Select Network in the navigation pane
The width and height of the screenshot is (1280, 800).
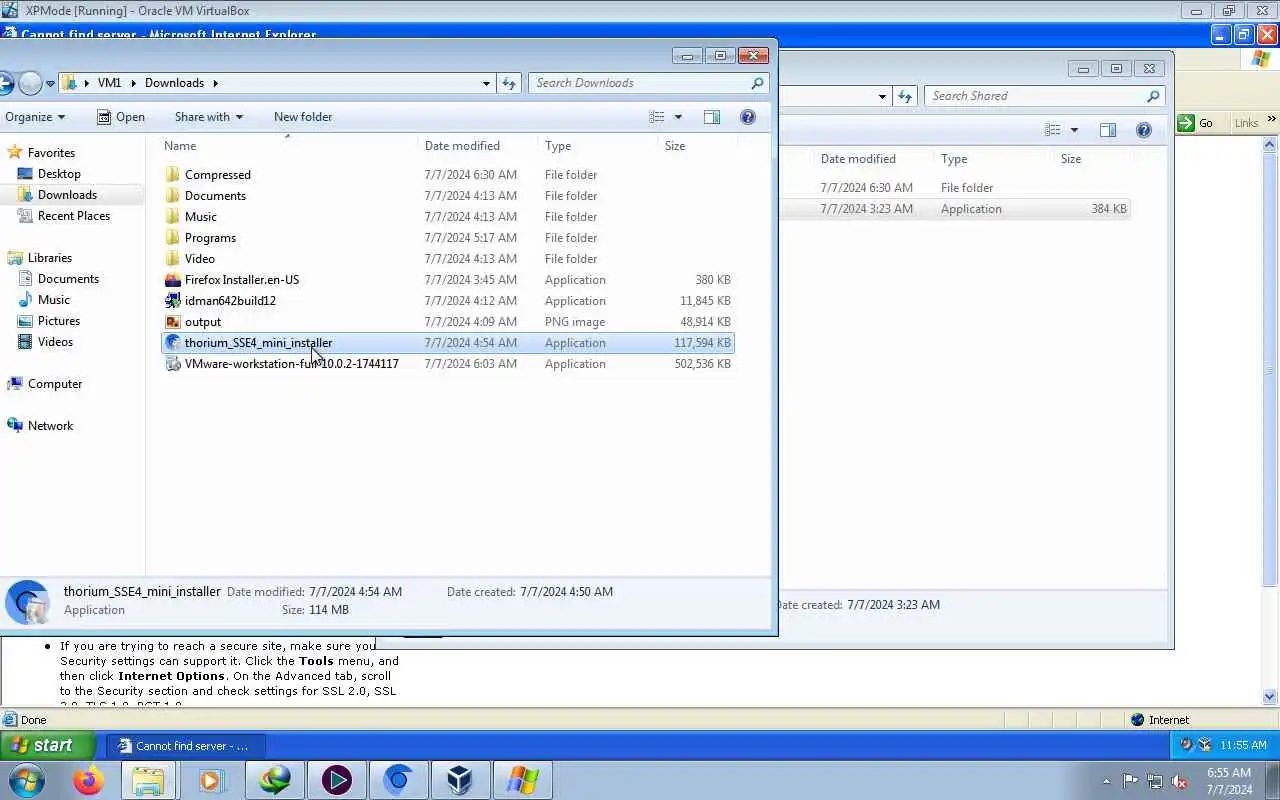tap(50, 426)
